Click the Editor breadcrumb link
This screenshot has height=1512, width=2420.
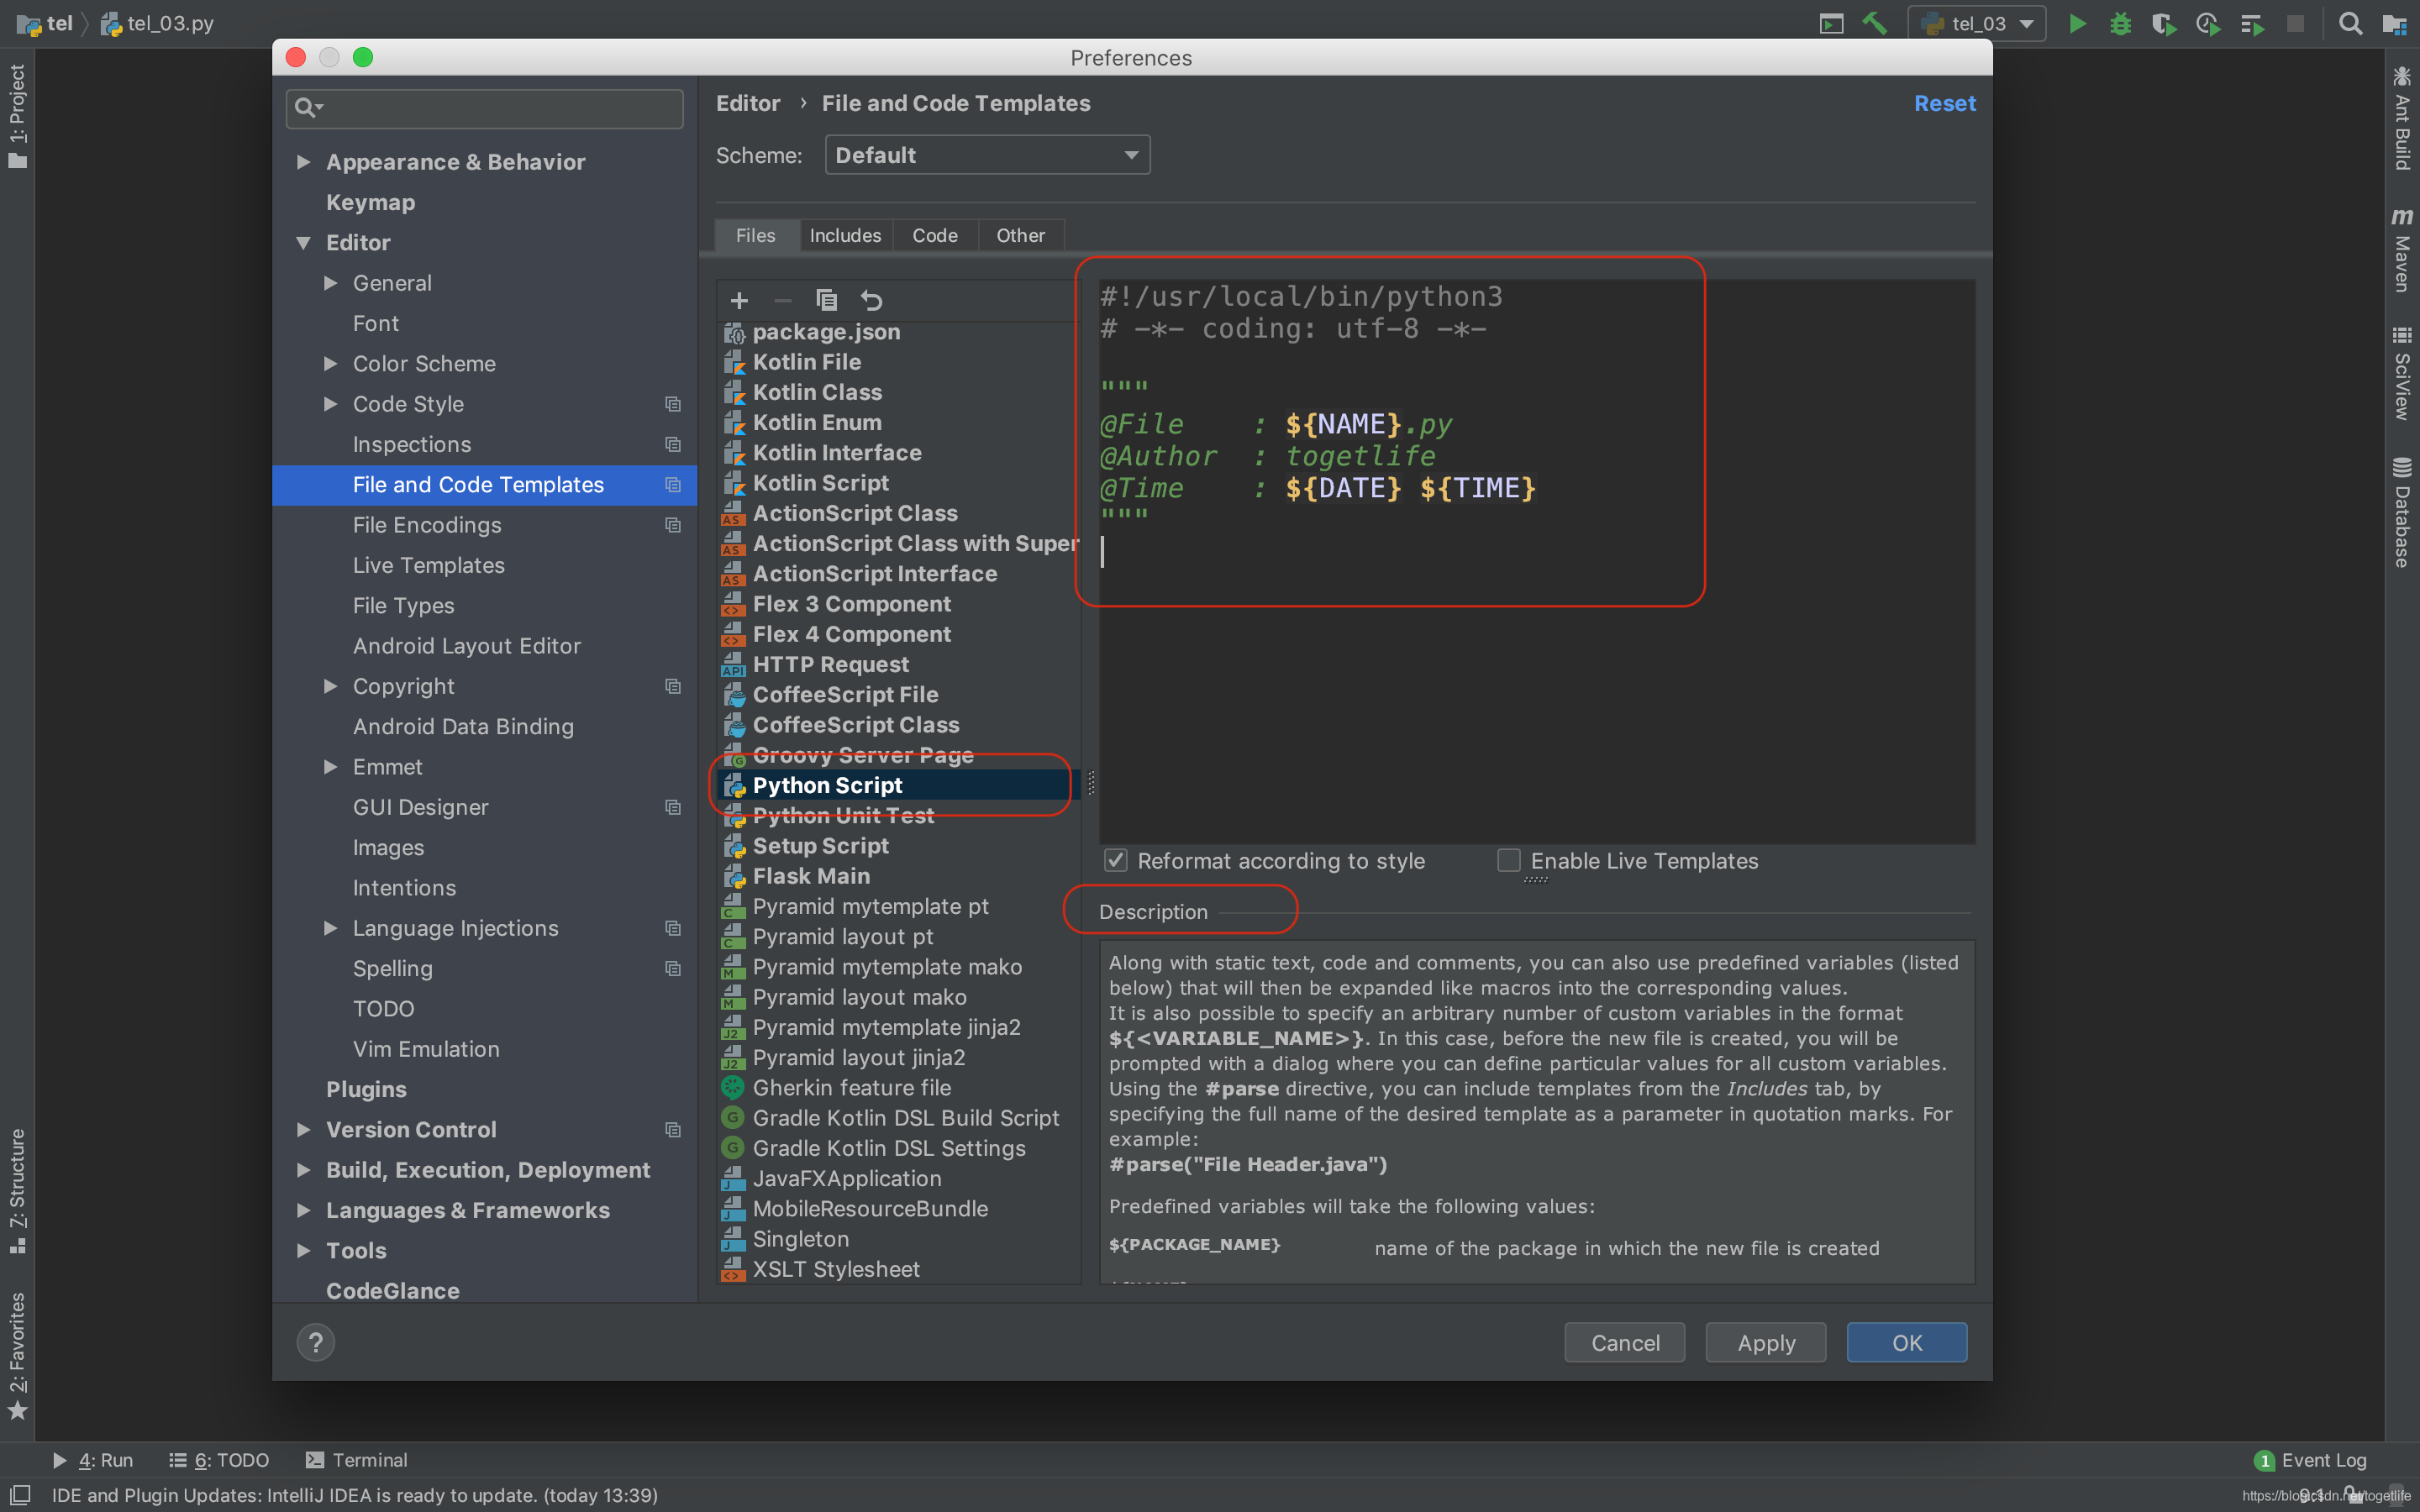(x=748, y=103)
